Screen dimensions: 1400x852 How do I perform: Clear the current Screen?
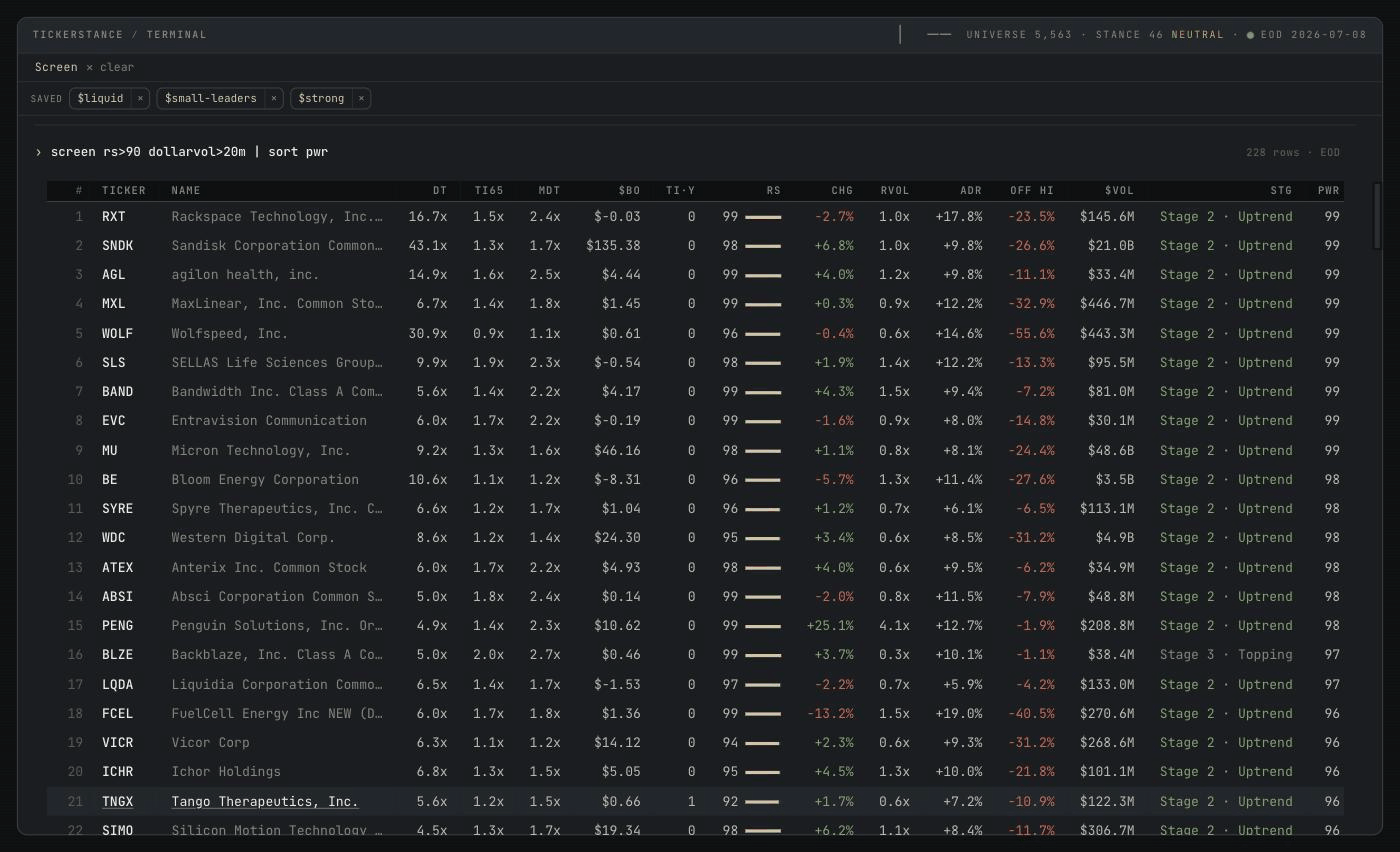tap(110, 67)
